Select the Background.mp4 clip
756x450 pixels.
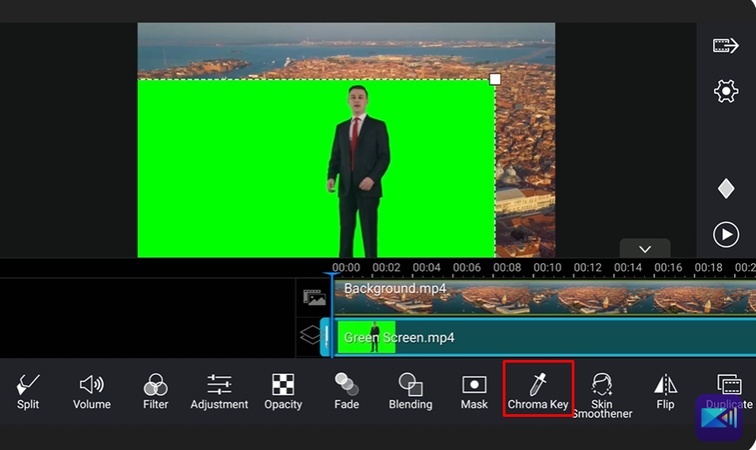click(545, 298)
